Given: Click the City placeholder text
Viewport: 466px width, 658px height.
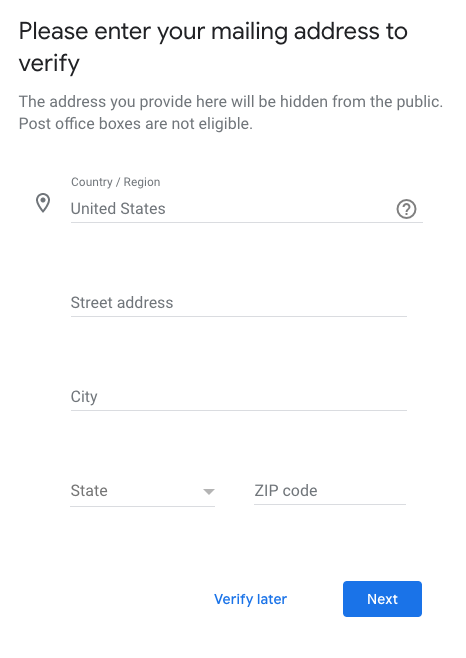Looking at the screenshot, I should [84, 397].
